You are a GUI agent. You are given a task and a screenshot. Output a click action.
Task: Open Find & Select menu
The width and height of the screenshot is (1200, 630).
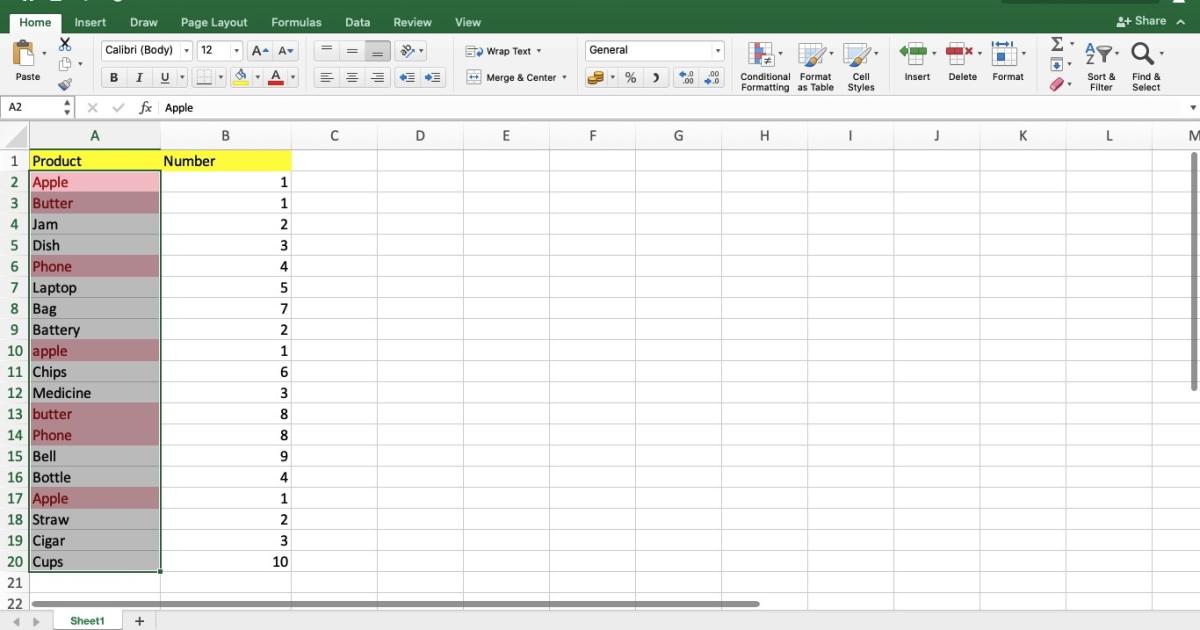(1146, 67)
